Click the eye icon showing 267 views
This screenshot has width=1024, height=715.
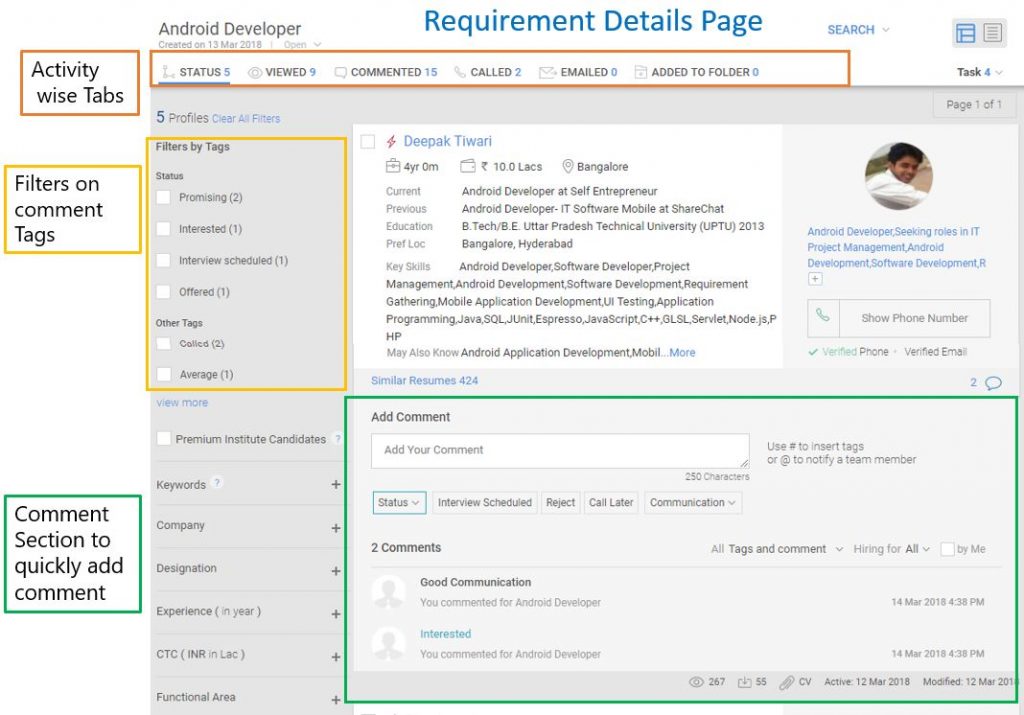click(x=697, y=681)
